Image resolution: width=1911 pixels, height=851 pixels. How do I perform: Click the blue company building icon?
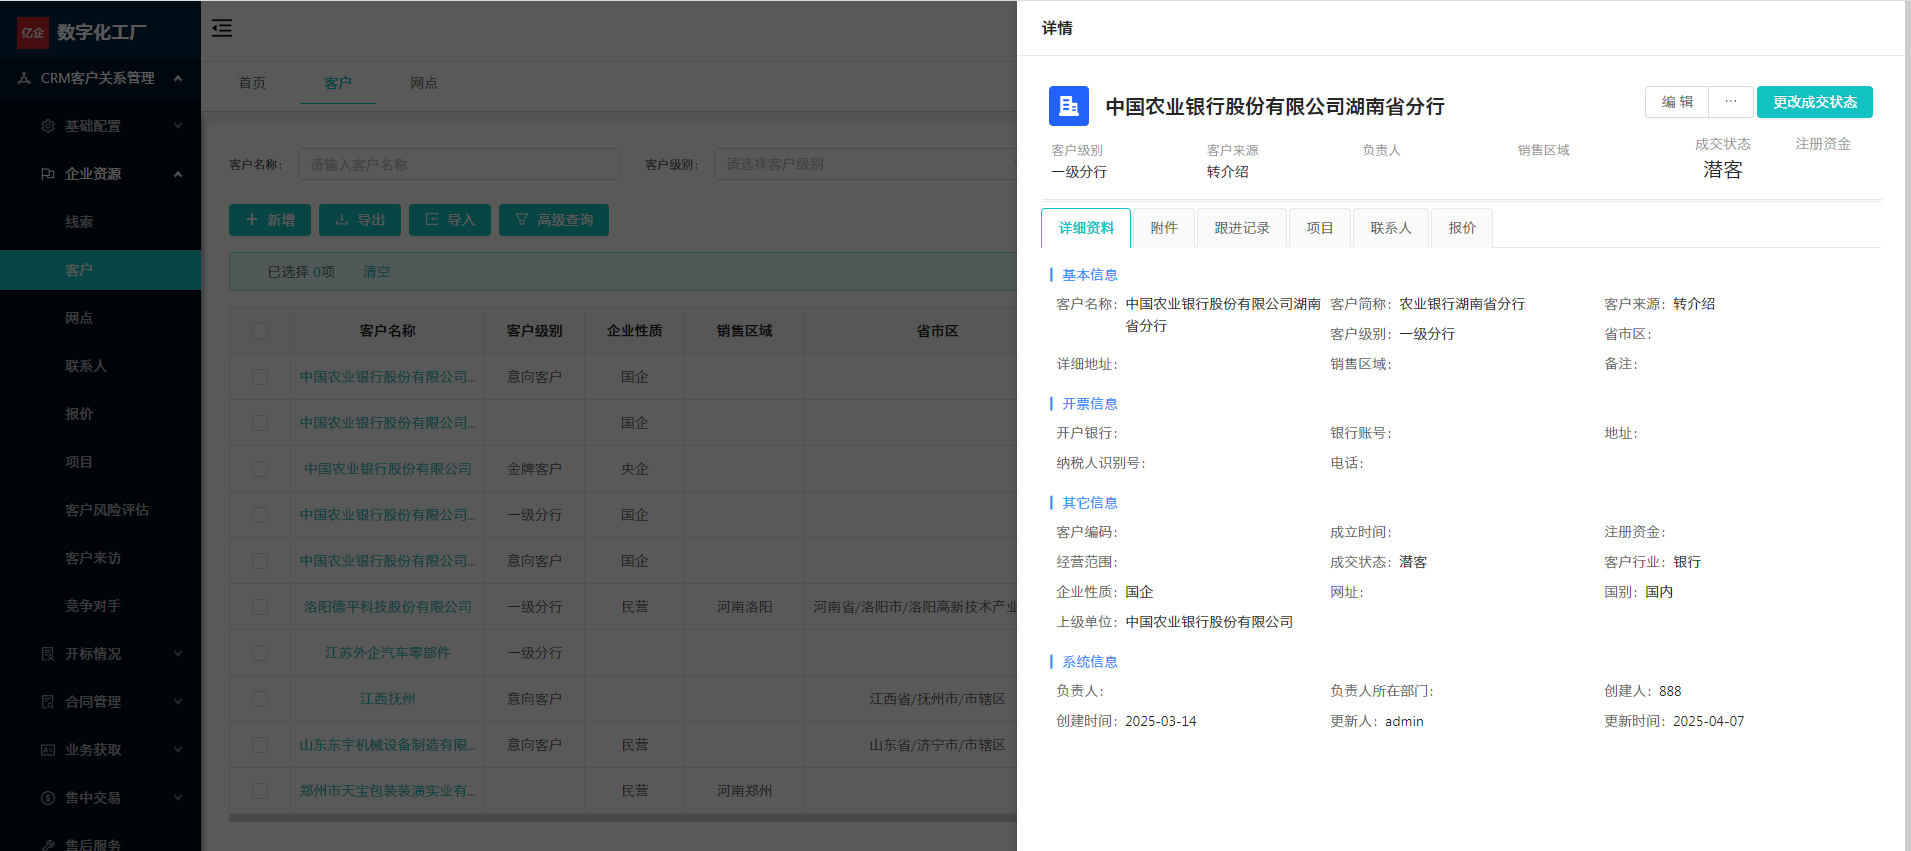pyautogui.click(x=1068, y=106)
